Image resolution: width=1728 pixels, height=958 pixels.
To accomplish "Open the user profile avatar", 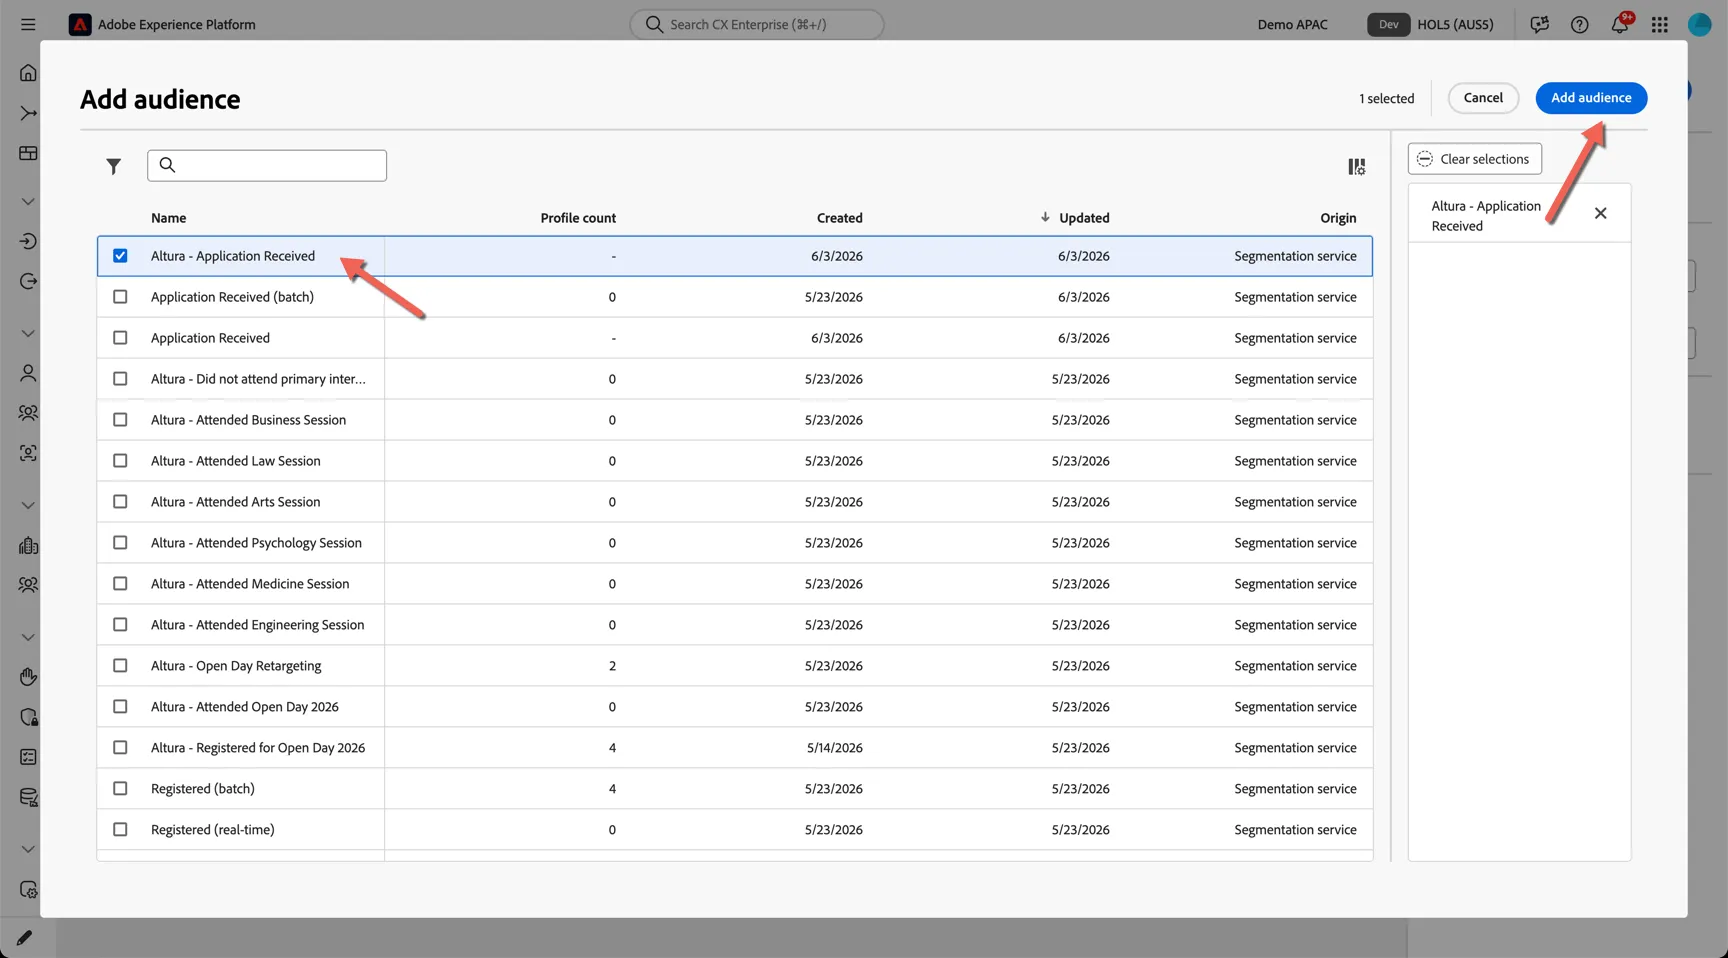I will click(x=1700, y=24).
